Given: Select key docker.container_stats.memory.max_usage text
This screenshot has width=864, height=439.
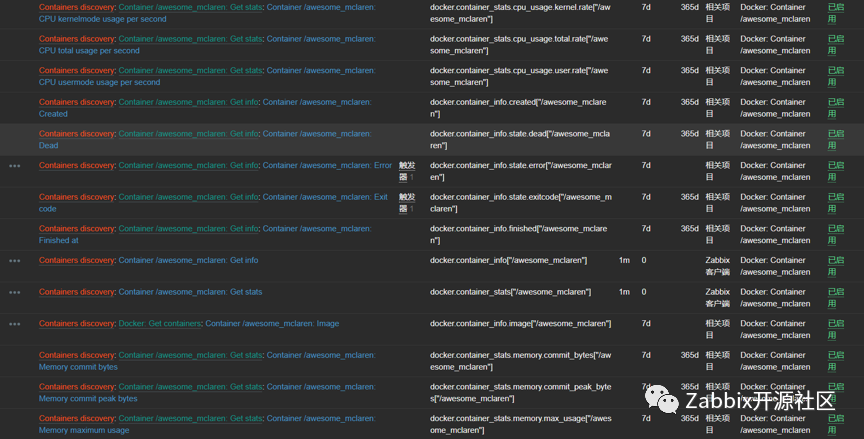Looking at the screenshot, I should pyautogui.click(x=521, y=425).
